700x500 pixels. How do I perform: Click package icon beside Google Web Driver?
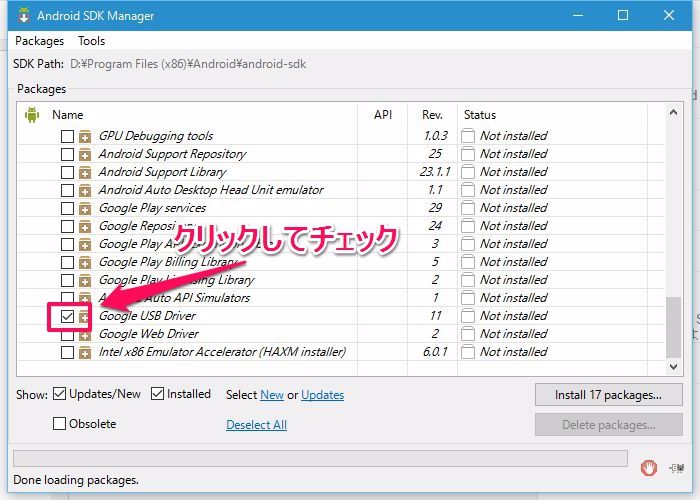pos(85,334)
